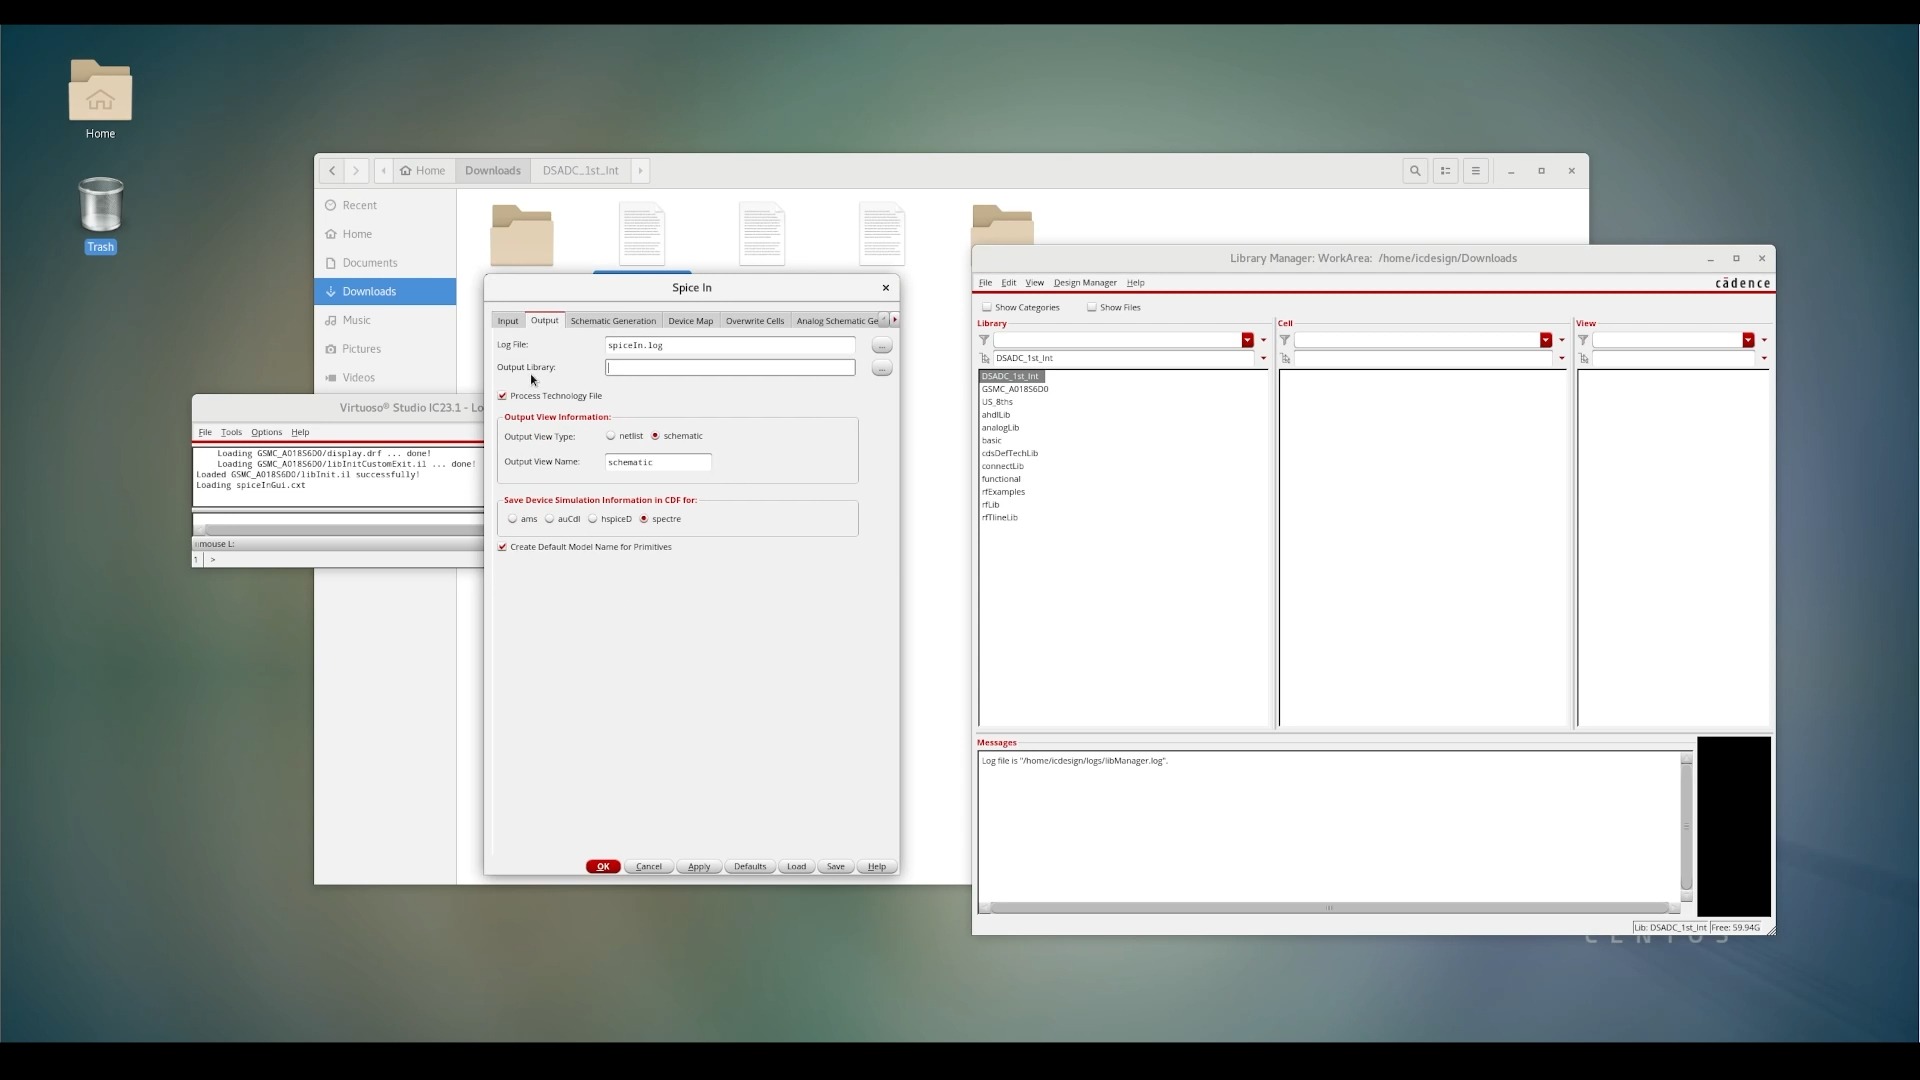Open the Home folder desktop icon

pyautogui.click(x=100, y=99)
